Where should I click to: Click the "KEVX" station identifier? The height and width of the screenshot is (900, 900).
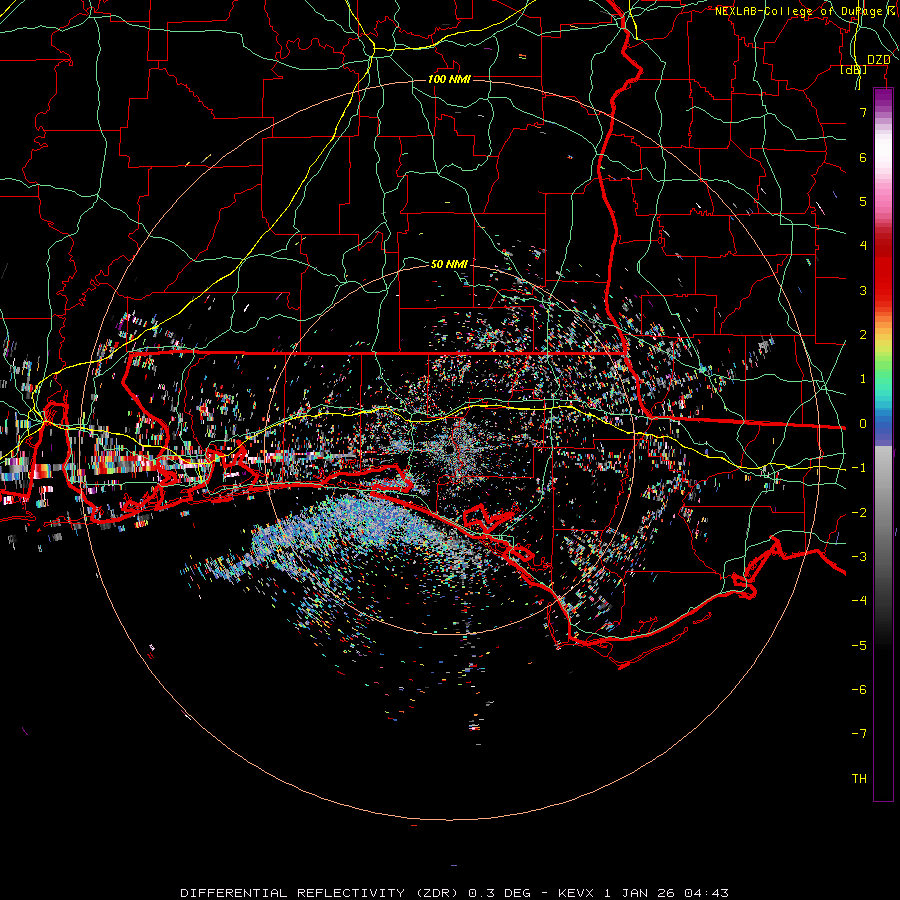coord(576,893)
